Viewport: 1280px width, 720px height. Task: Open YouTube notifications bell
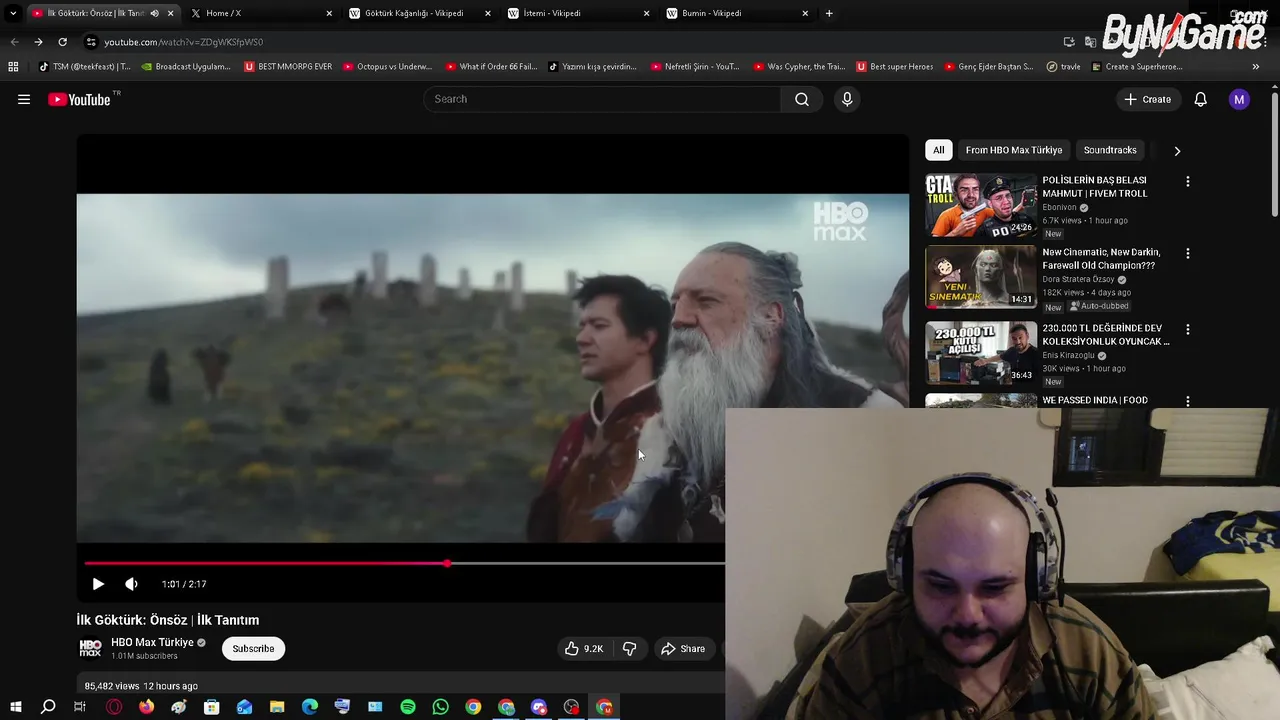pos(1200,99)
